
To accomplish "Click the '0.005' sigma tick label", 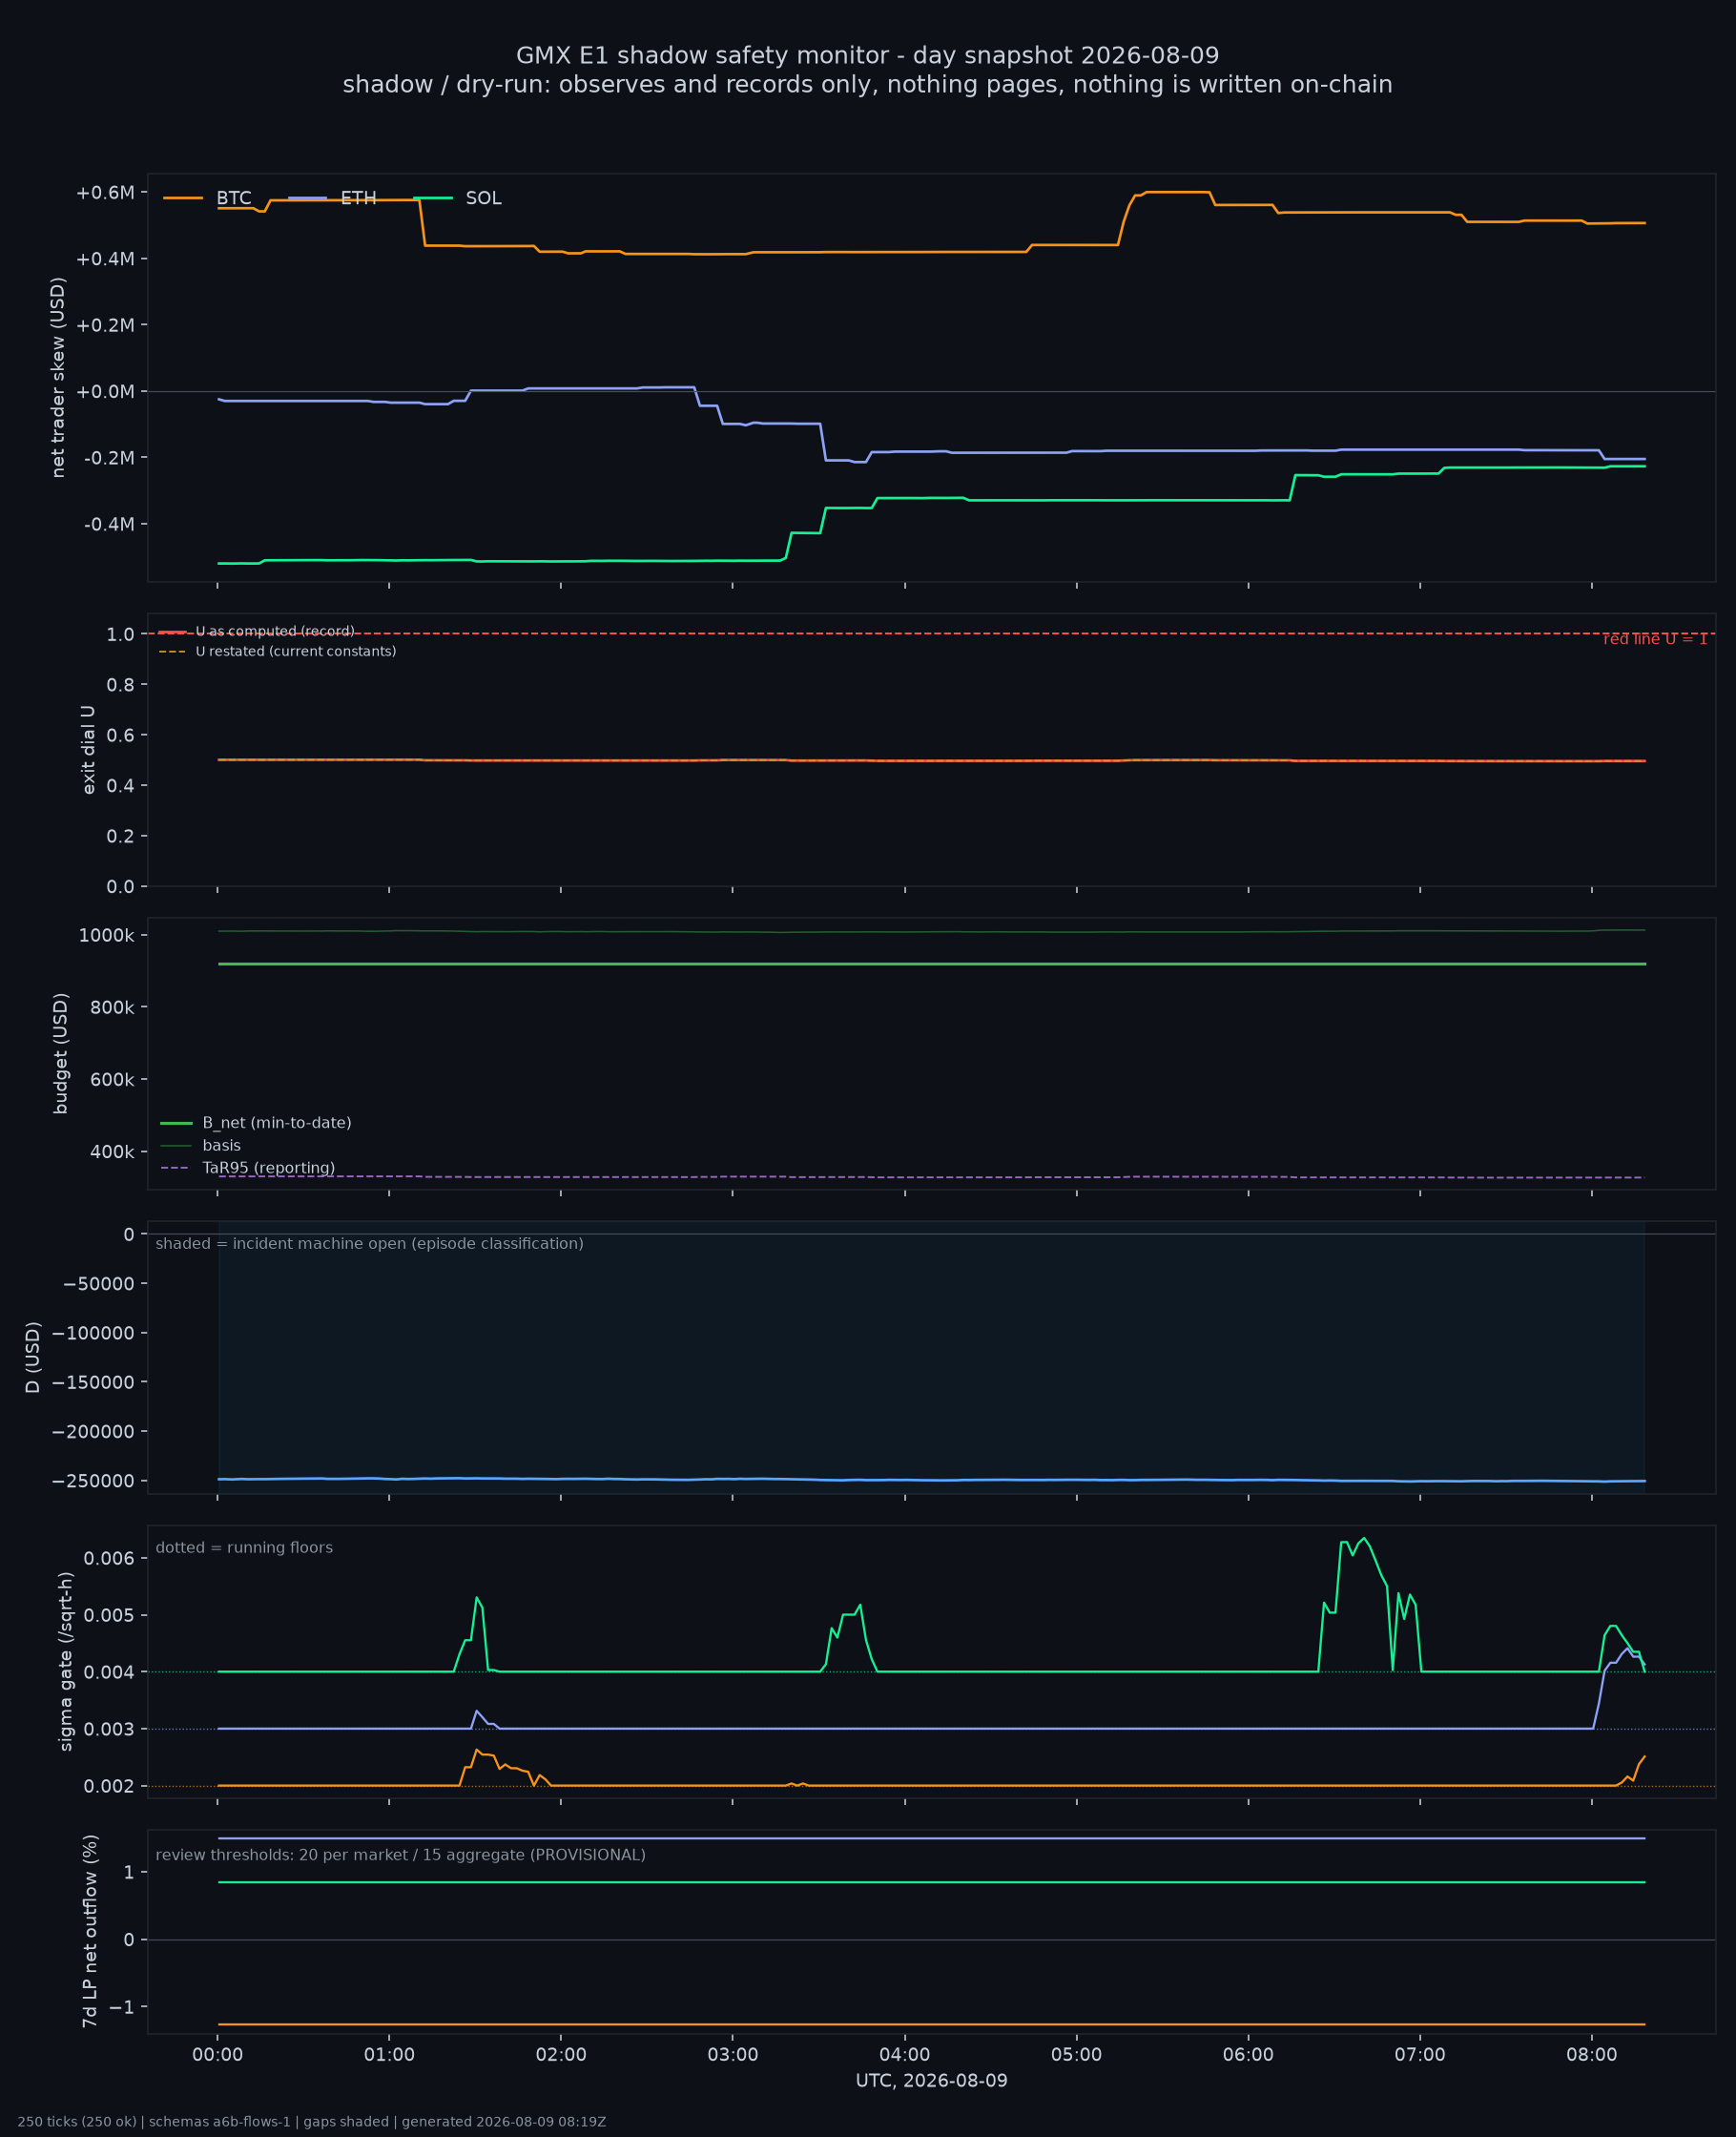I will click(109, 1615).
